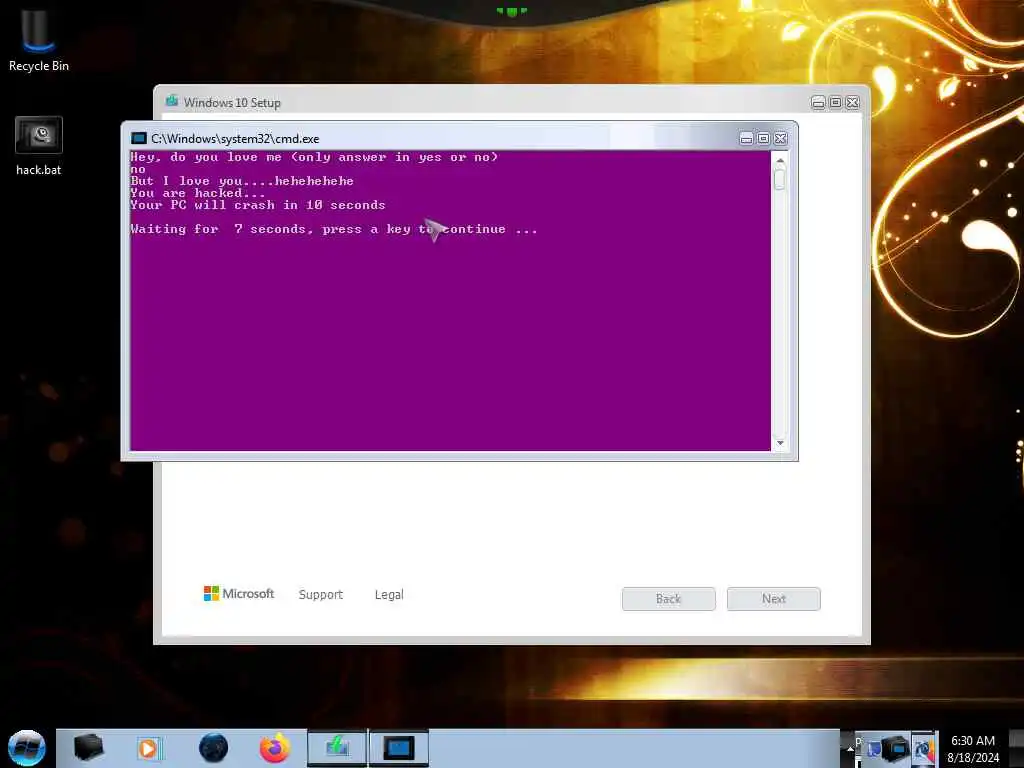This screenshot has width=1024, height=768.
Task: Open the Recycle Bin desktop icon
Action: pyautogui.click(x=38, y=40)
